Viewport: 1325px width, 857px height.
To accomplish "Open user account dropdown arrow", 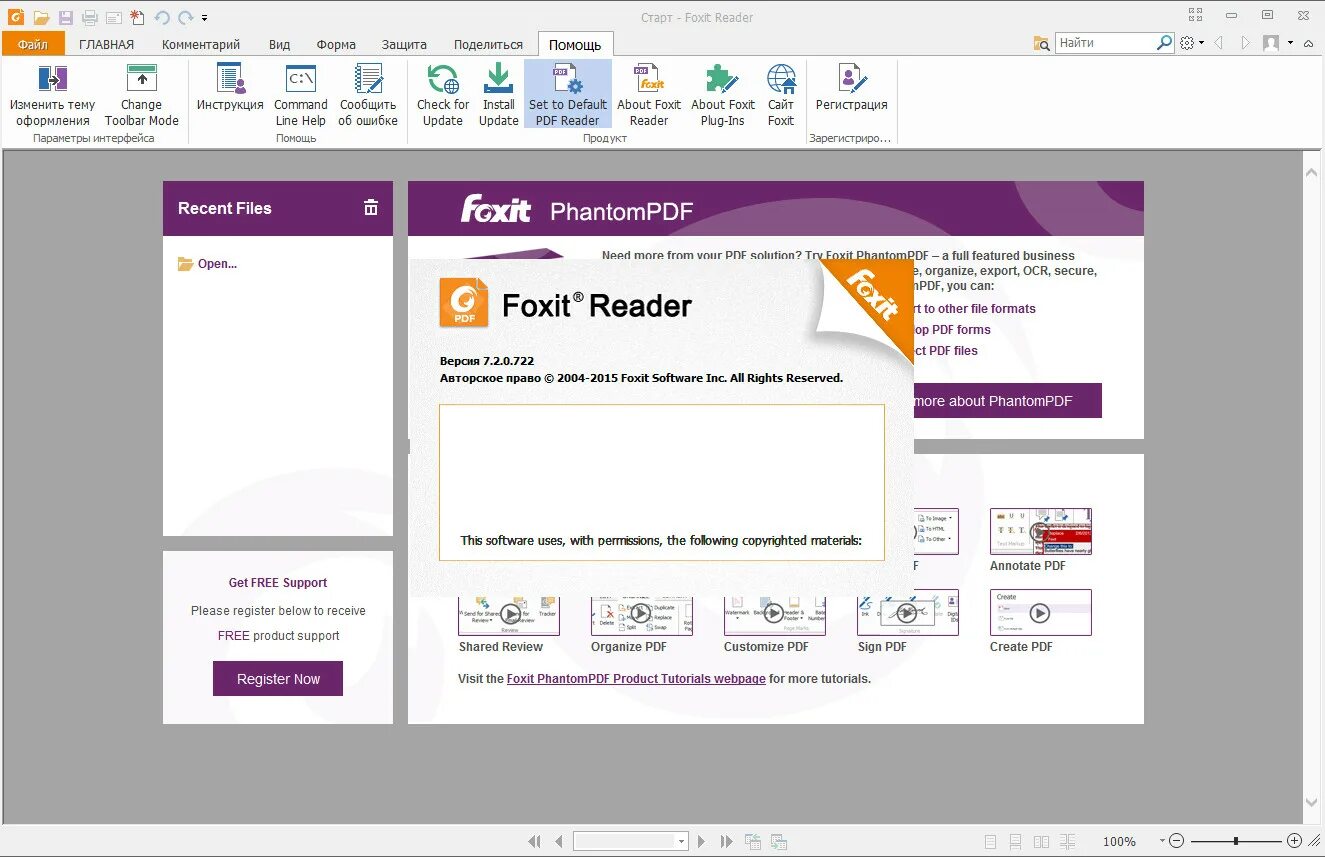I will (1290, 43).
